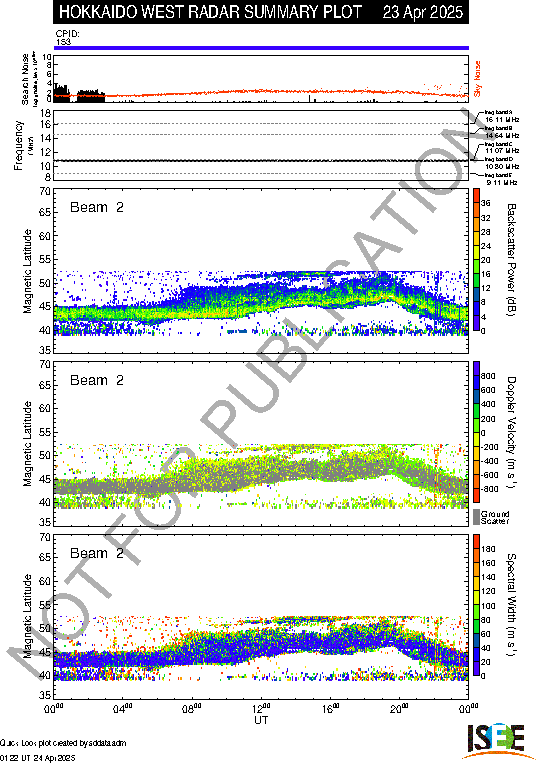Click the Beam 2 label in velocity panel
This screenshot has width=536, height=763.
(97, 380)
